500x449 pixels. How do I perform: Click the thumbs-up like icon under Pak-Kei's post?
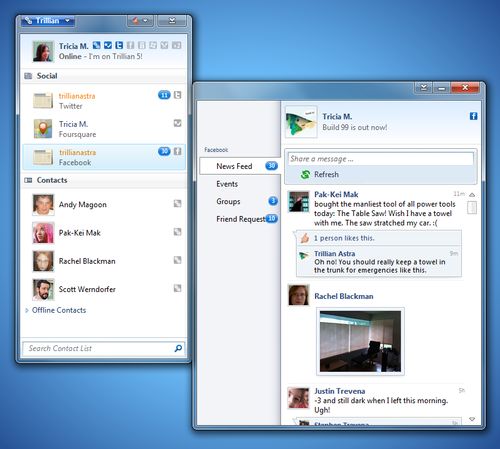[305, 238]
